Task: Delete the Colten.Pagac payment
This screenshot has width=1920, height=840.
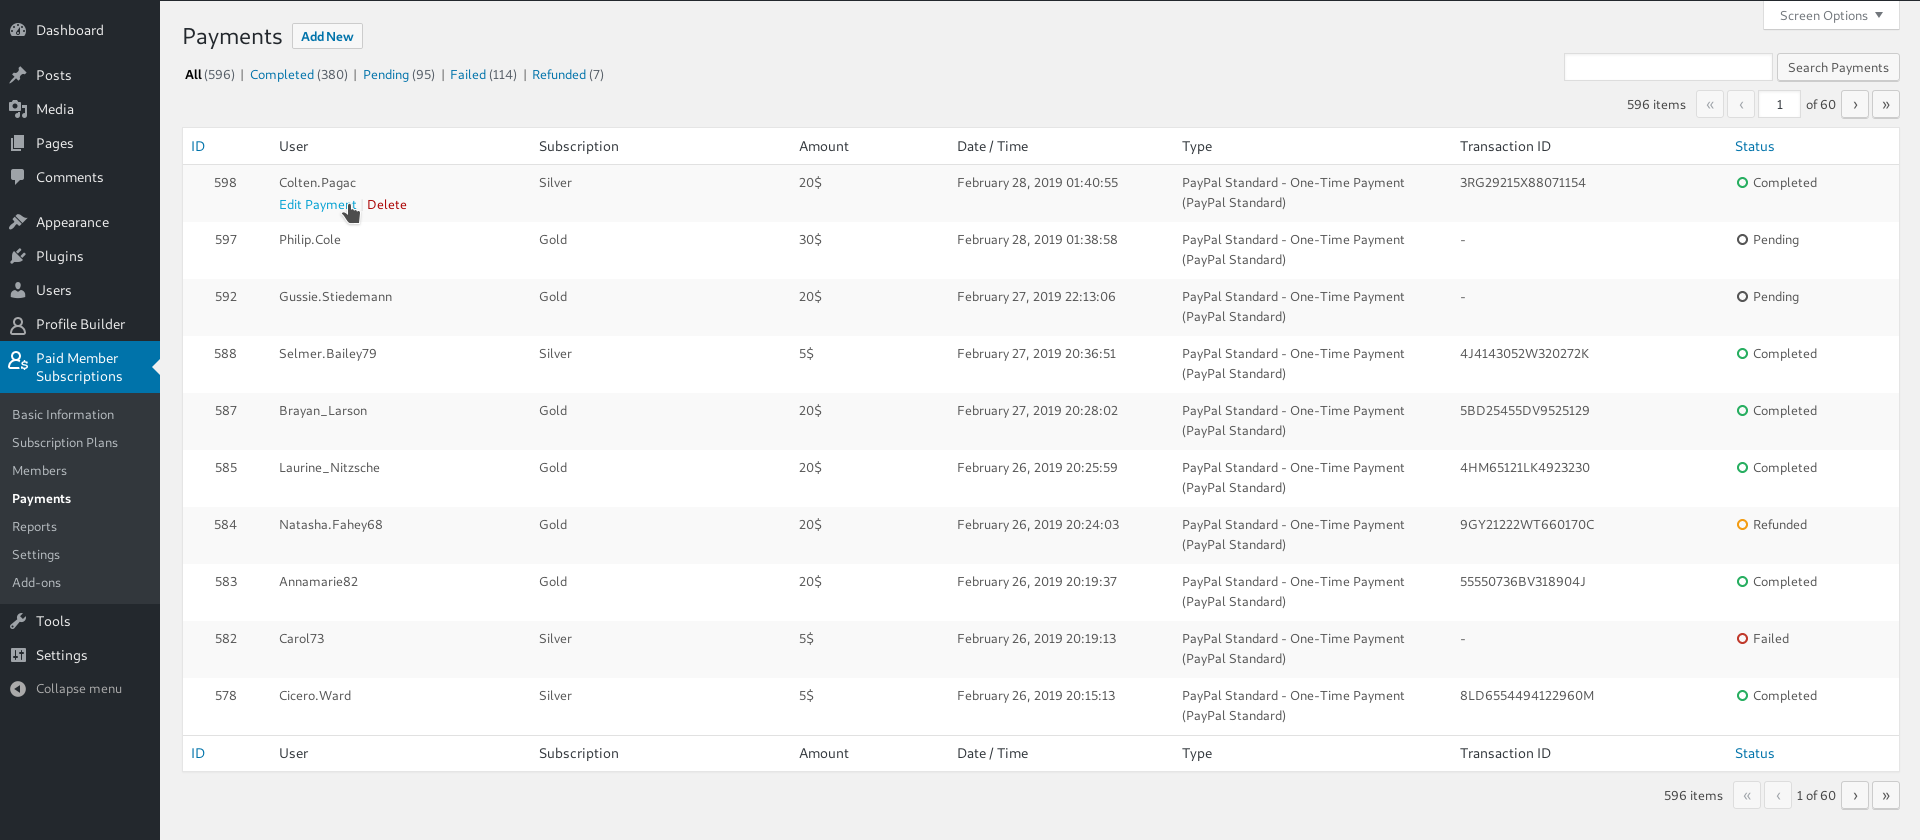Action: [x=387, y=205]
